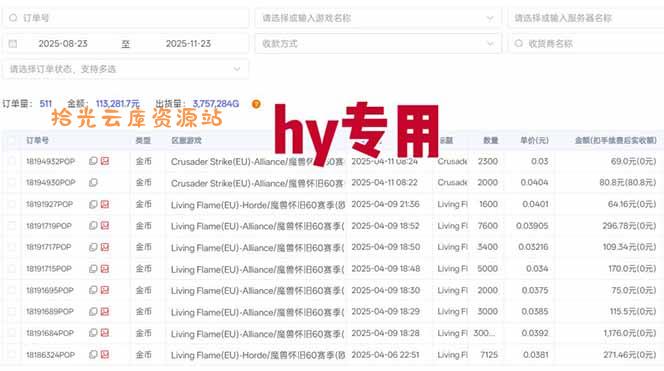This screenshot has height=371, width=664.
Task: Copy order number 18191684POP
Action: tap(93, 333)
